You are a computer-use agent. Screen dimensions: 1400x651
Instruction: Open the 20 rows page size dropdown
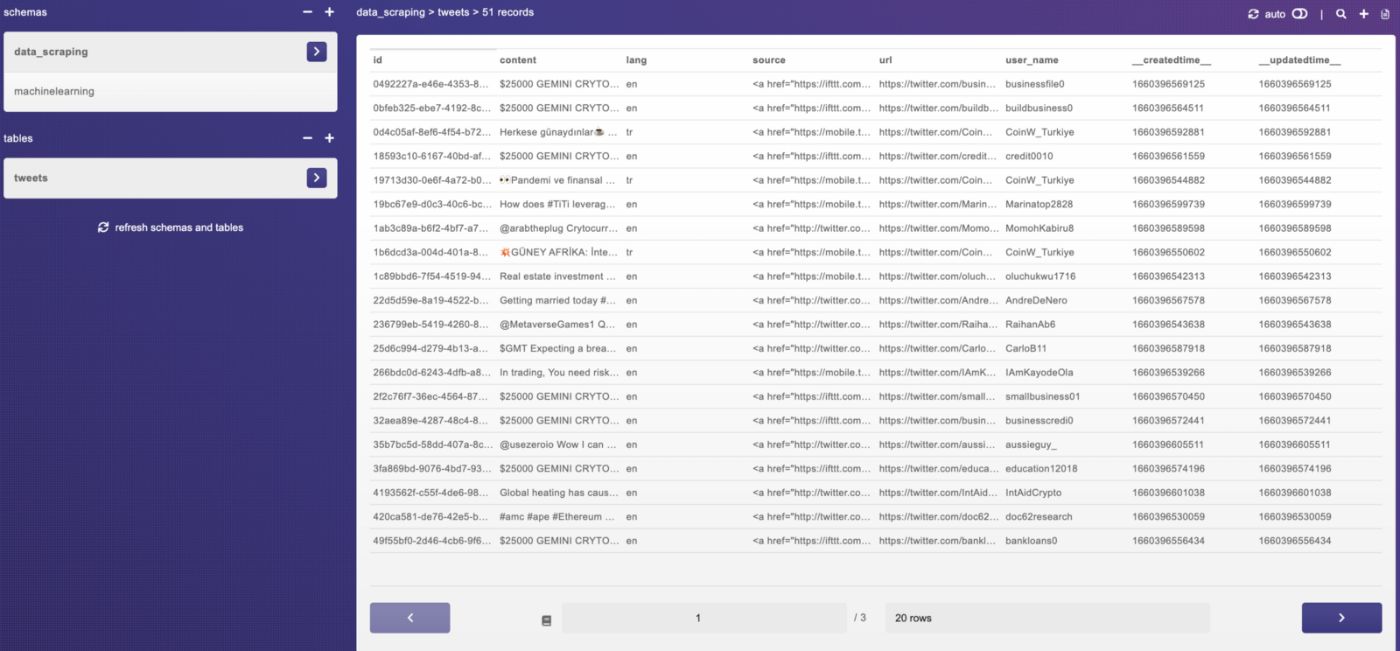click(x=1046, y=618)
